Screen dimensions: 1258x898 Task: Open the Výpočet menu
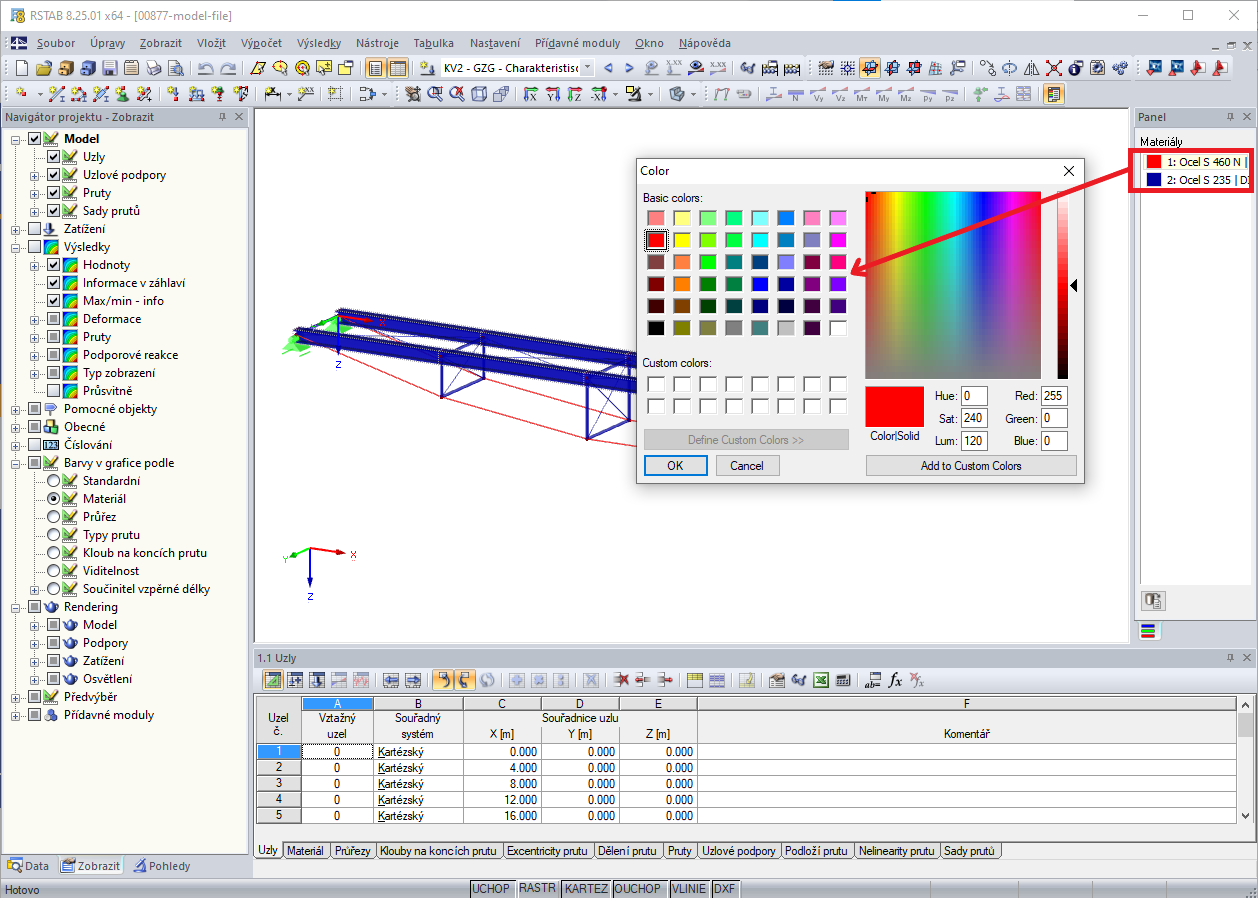point(261,43)
